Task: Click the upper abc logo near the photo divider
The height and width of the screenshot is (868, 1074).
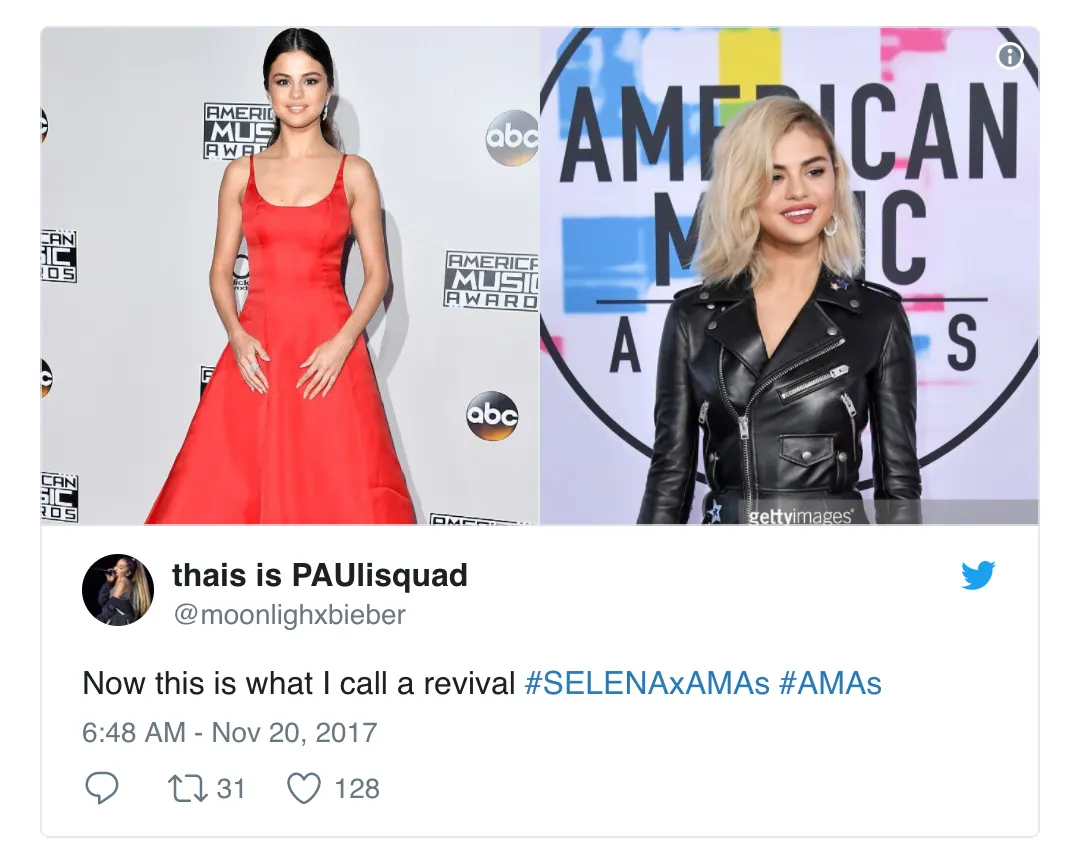Action: (512, 138)
